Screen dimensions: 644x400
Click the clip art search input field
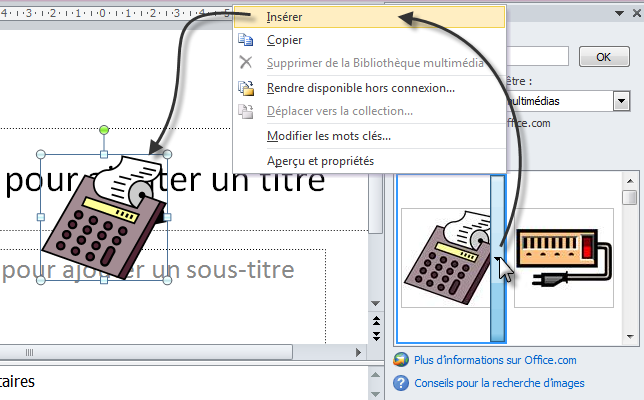[537, 56]
